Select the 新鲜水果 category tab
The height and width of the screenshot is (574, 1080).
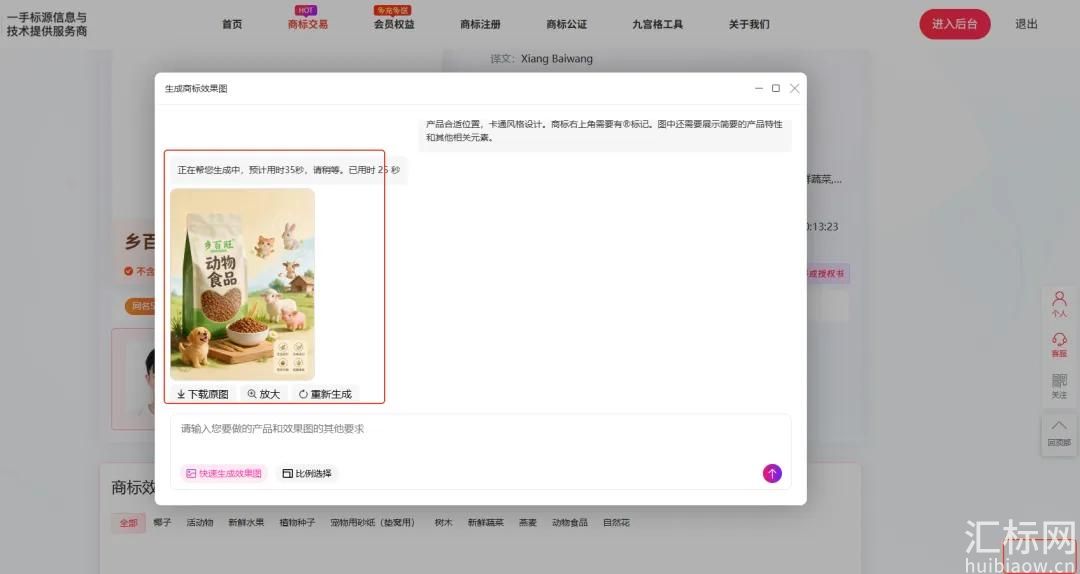[x=246, y=523]
